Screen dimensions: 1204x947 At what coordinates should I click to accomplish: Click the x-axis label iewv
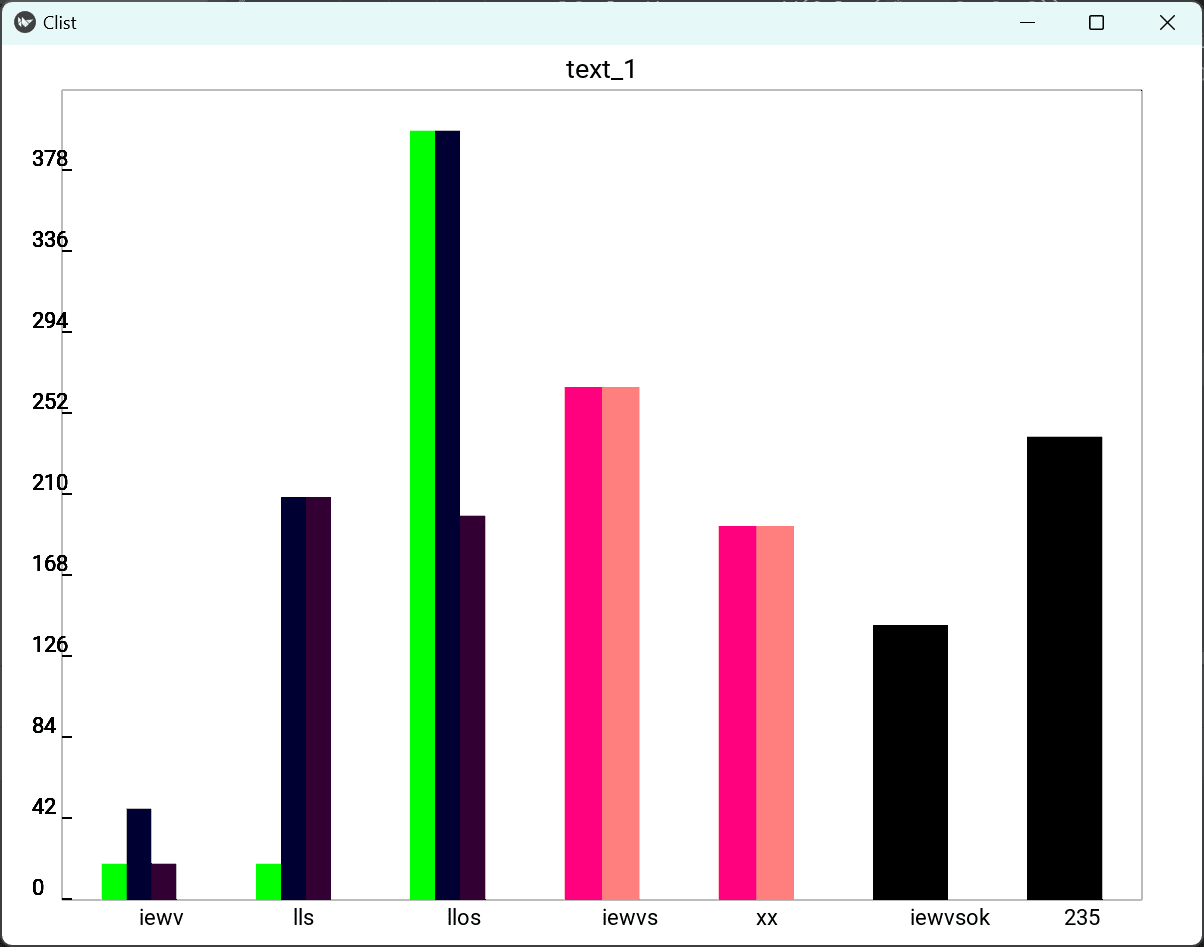[x=161, y=917]
